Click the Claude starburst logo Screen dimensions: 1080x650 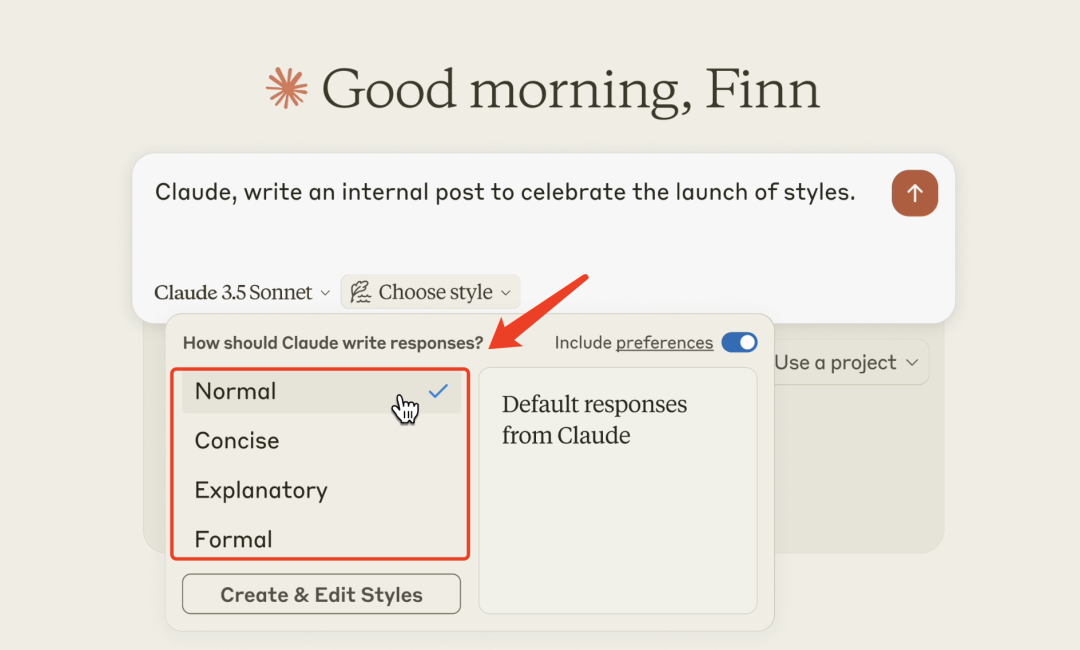(287, 88)
